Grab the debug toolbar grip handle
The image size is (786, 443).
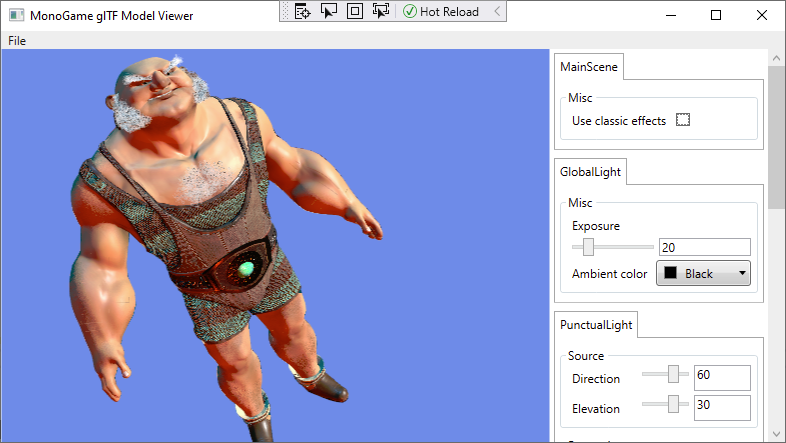point(286,11)
